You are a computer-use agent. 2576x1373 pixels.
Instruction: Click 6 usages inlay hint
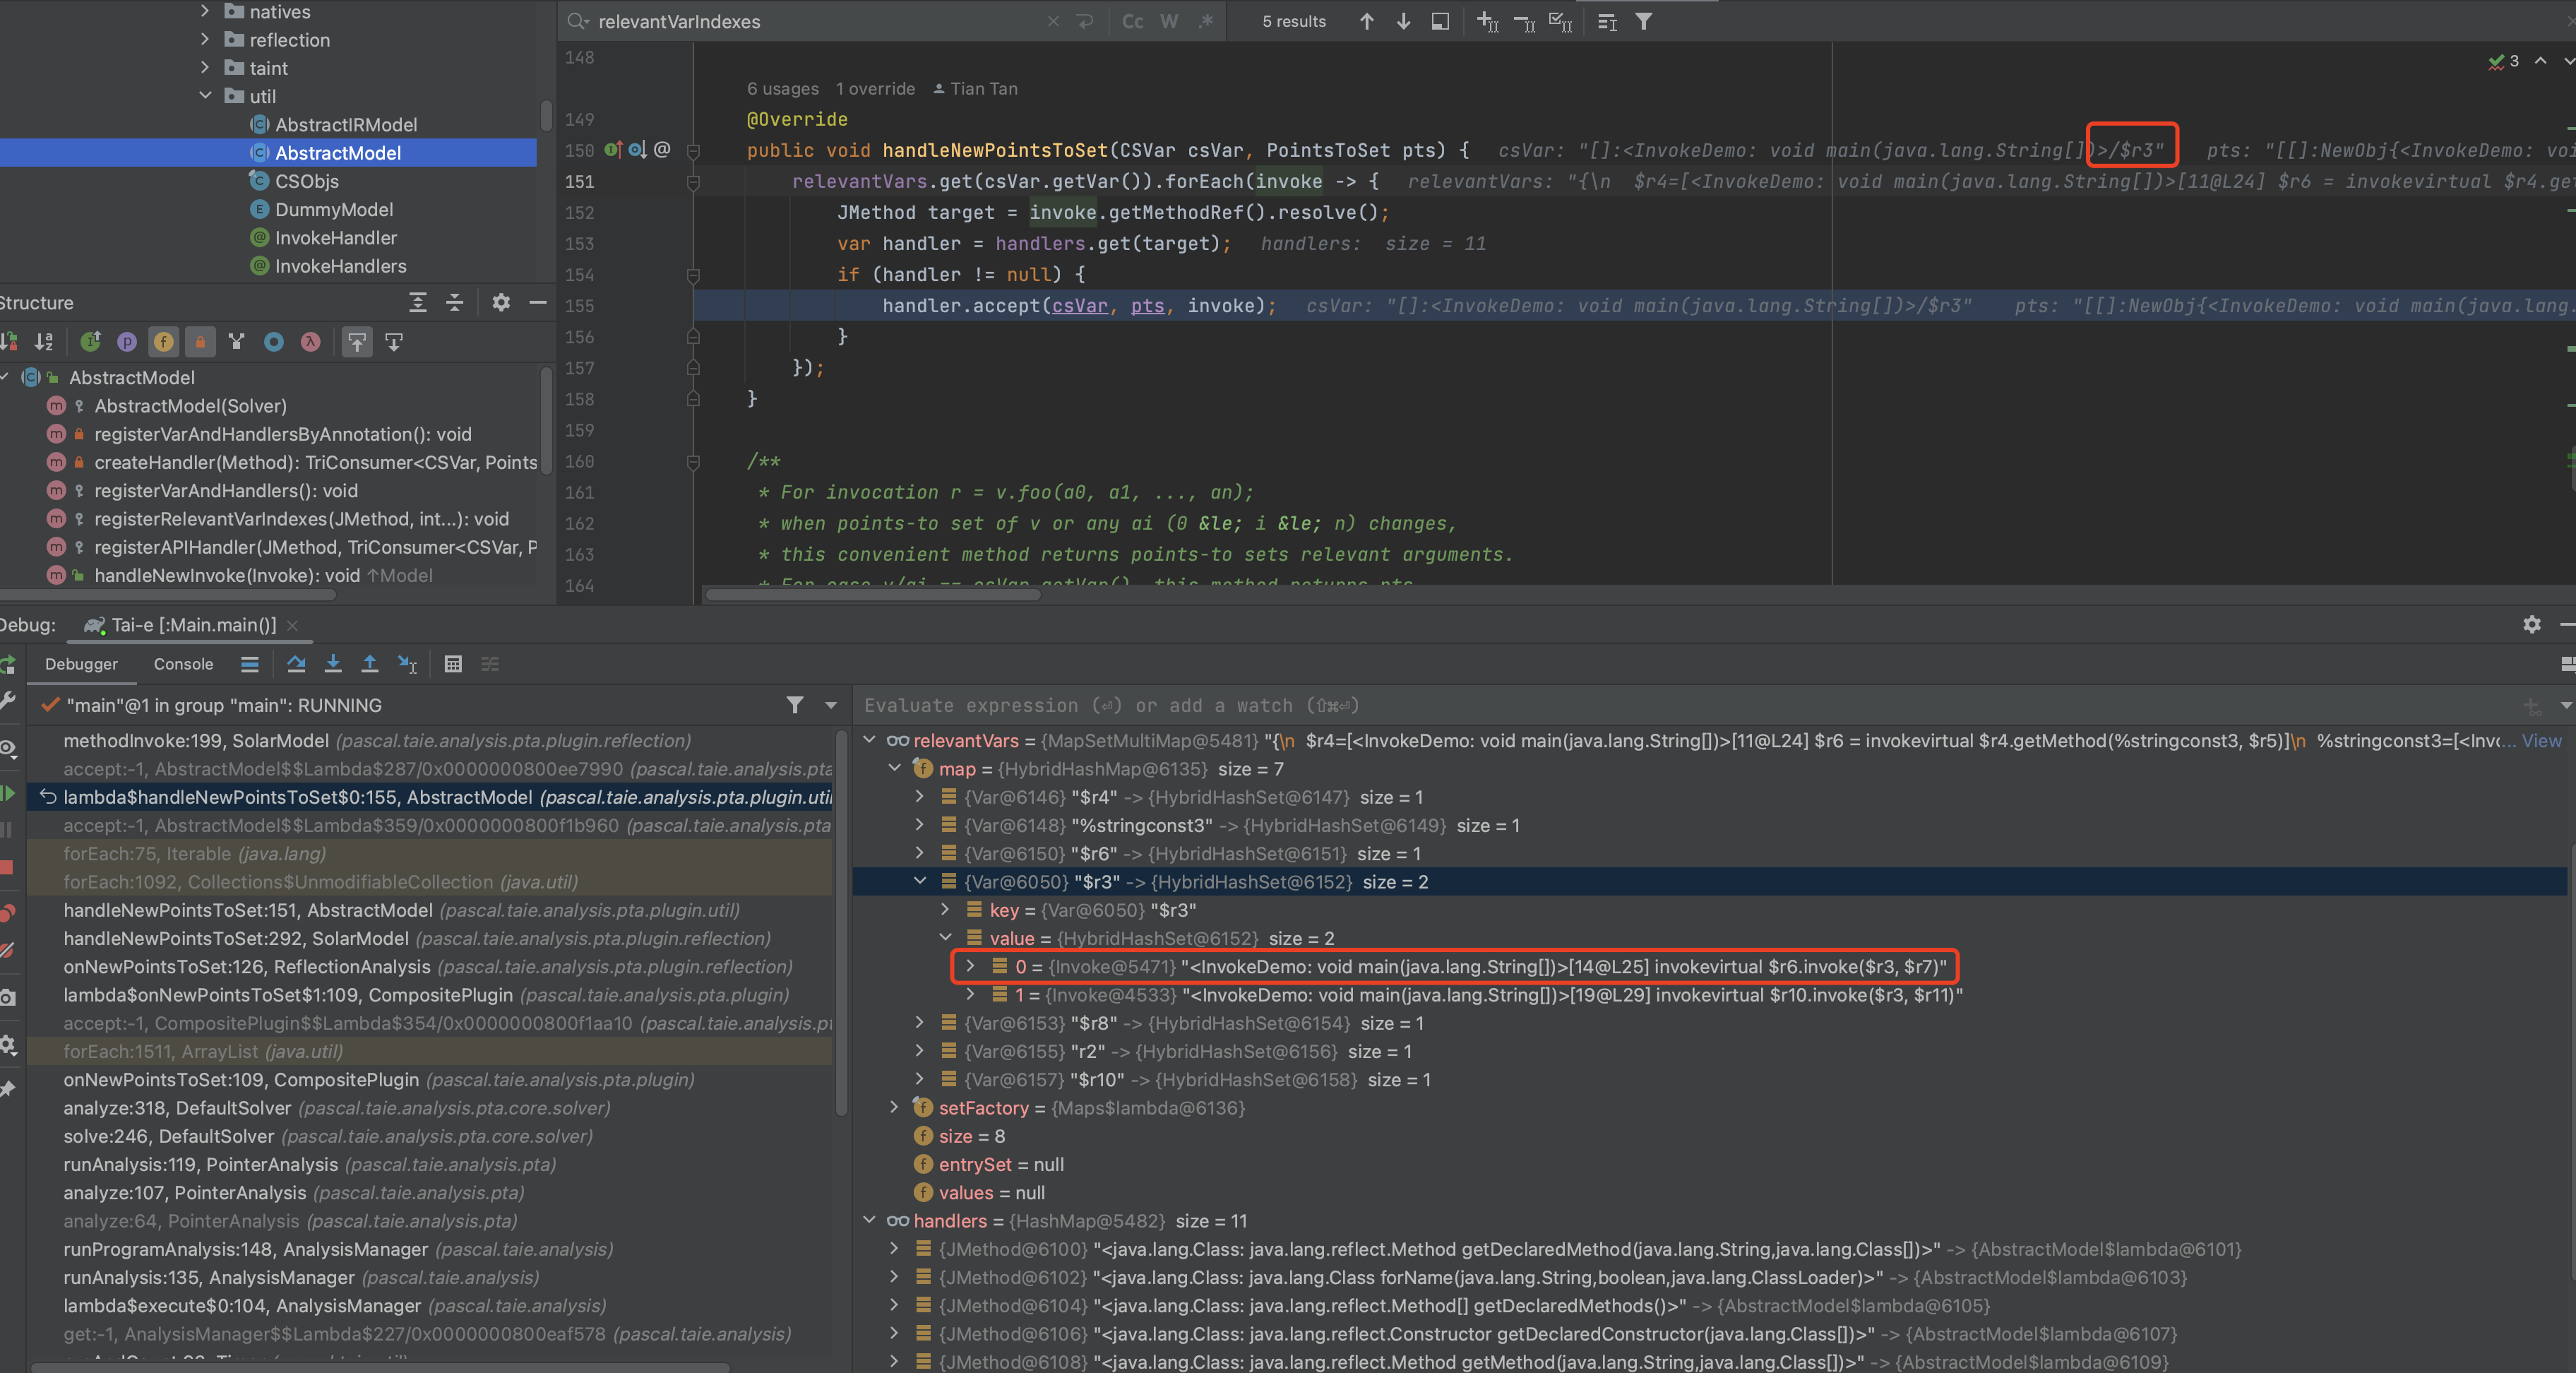782,88
